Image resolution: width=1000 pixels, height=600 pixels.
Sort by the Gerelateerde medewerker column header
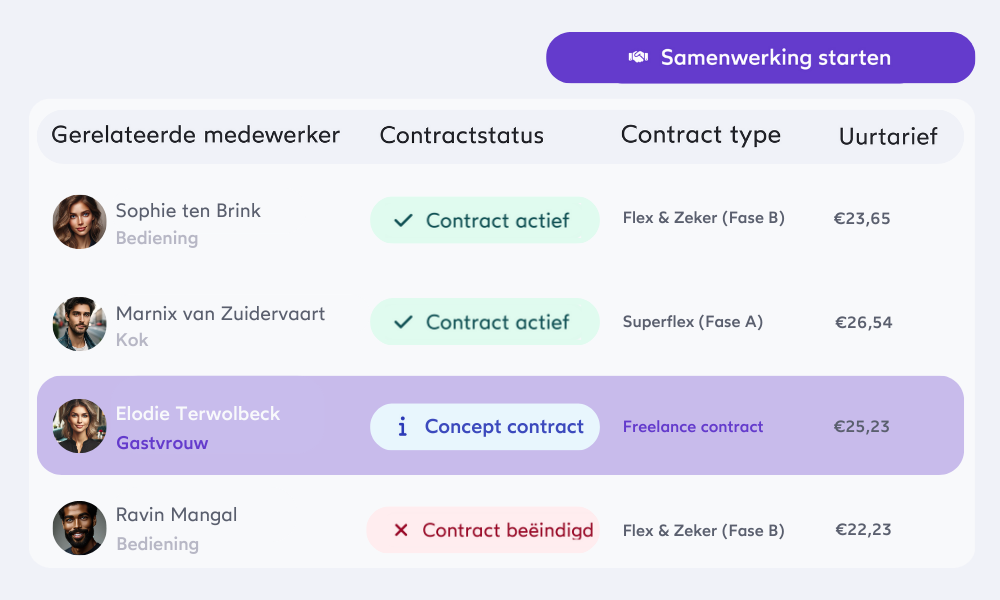click(x=195, y=135)
